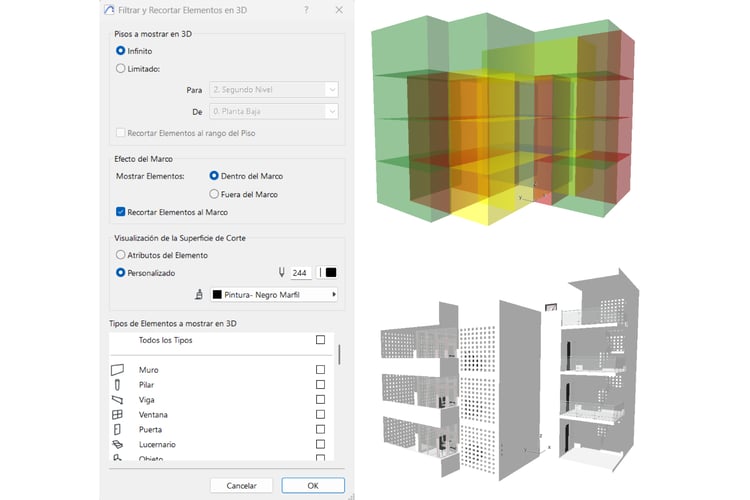The height and width of the screenshot is (500, 750).
Task: Select the Infinito radio button
Action: 121,51
